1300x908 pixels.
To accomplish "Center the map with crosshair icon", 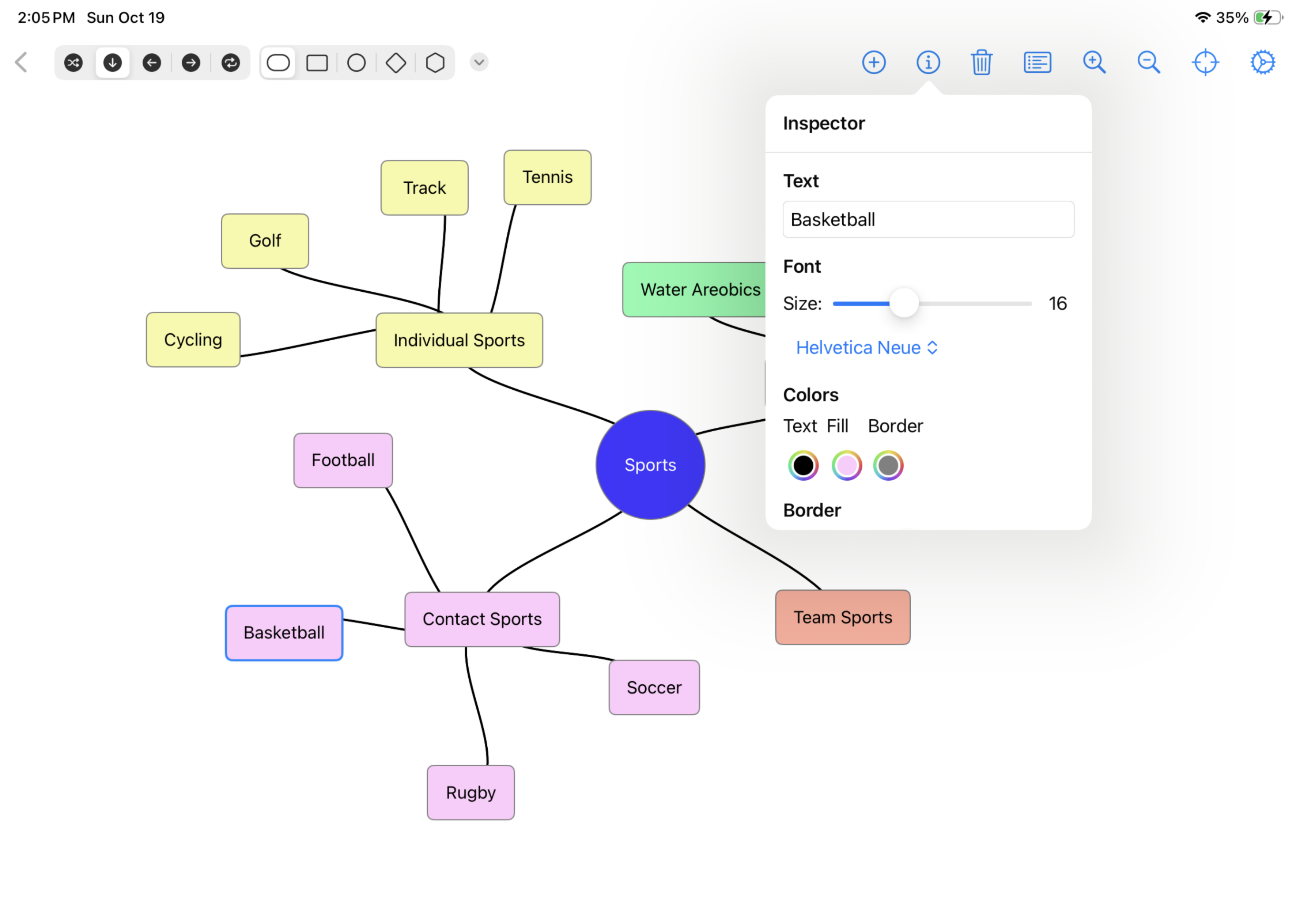I will tap(1205, 62).
